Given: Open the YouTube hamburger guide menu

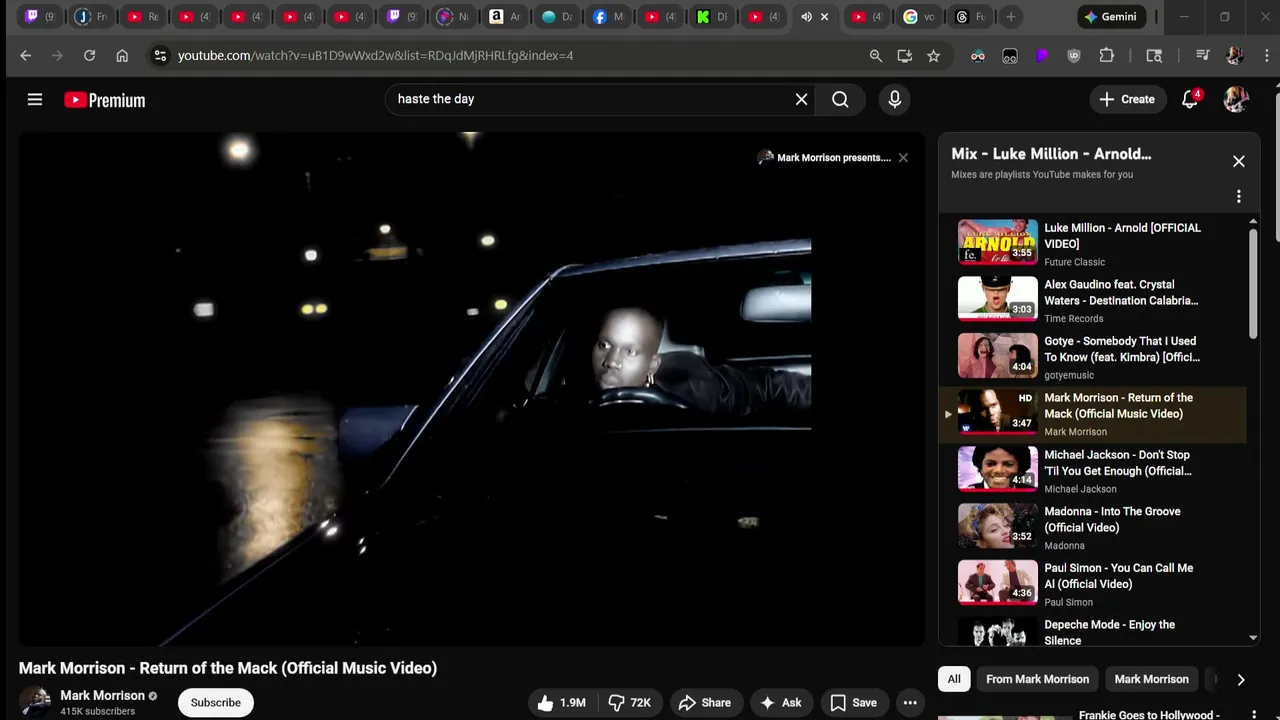Looking at the screenshot, I should point(35,99).
